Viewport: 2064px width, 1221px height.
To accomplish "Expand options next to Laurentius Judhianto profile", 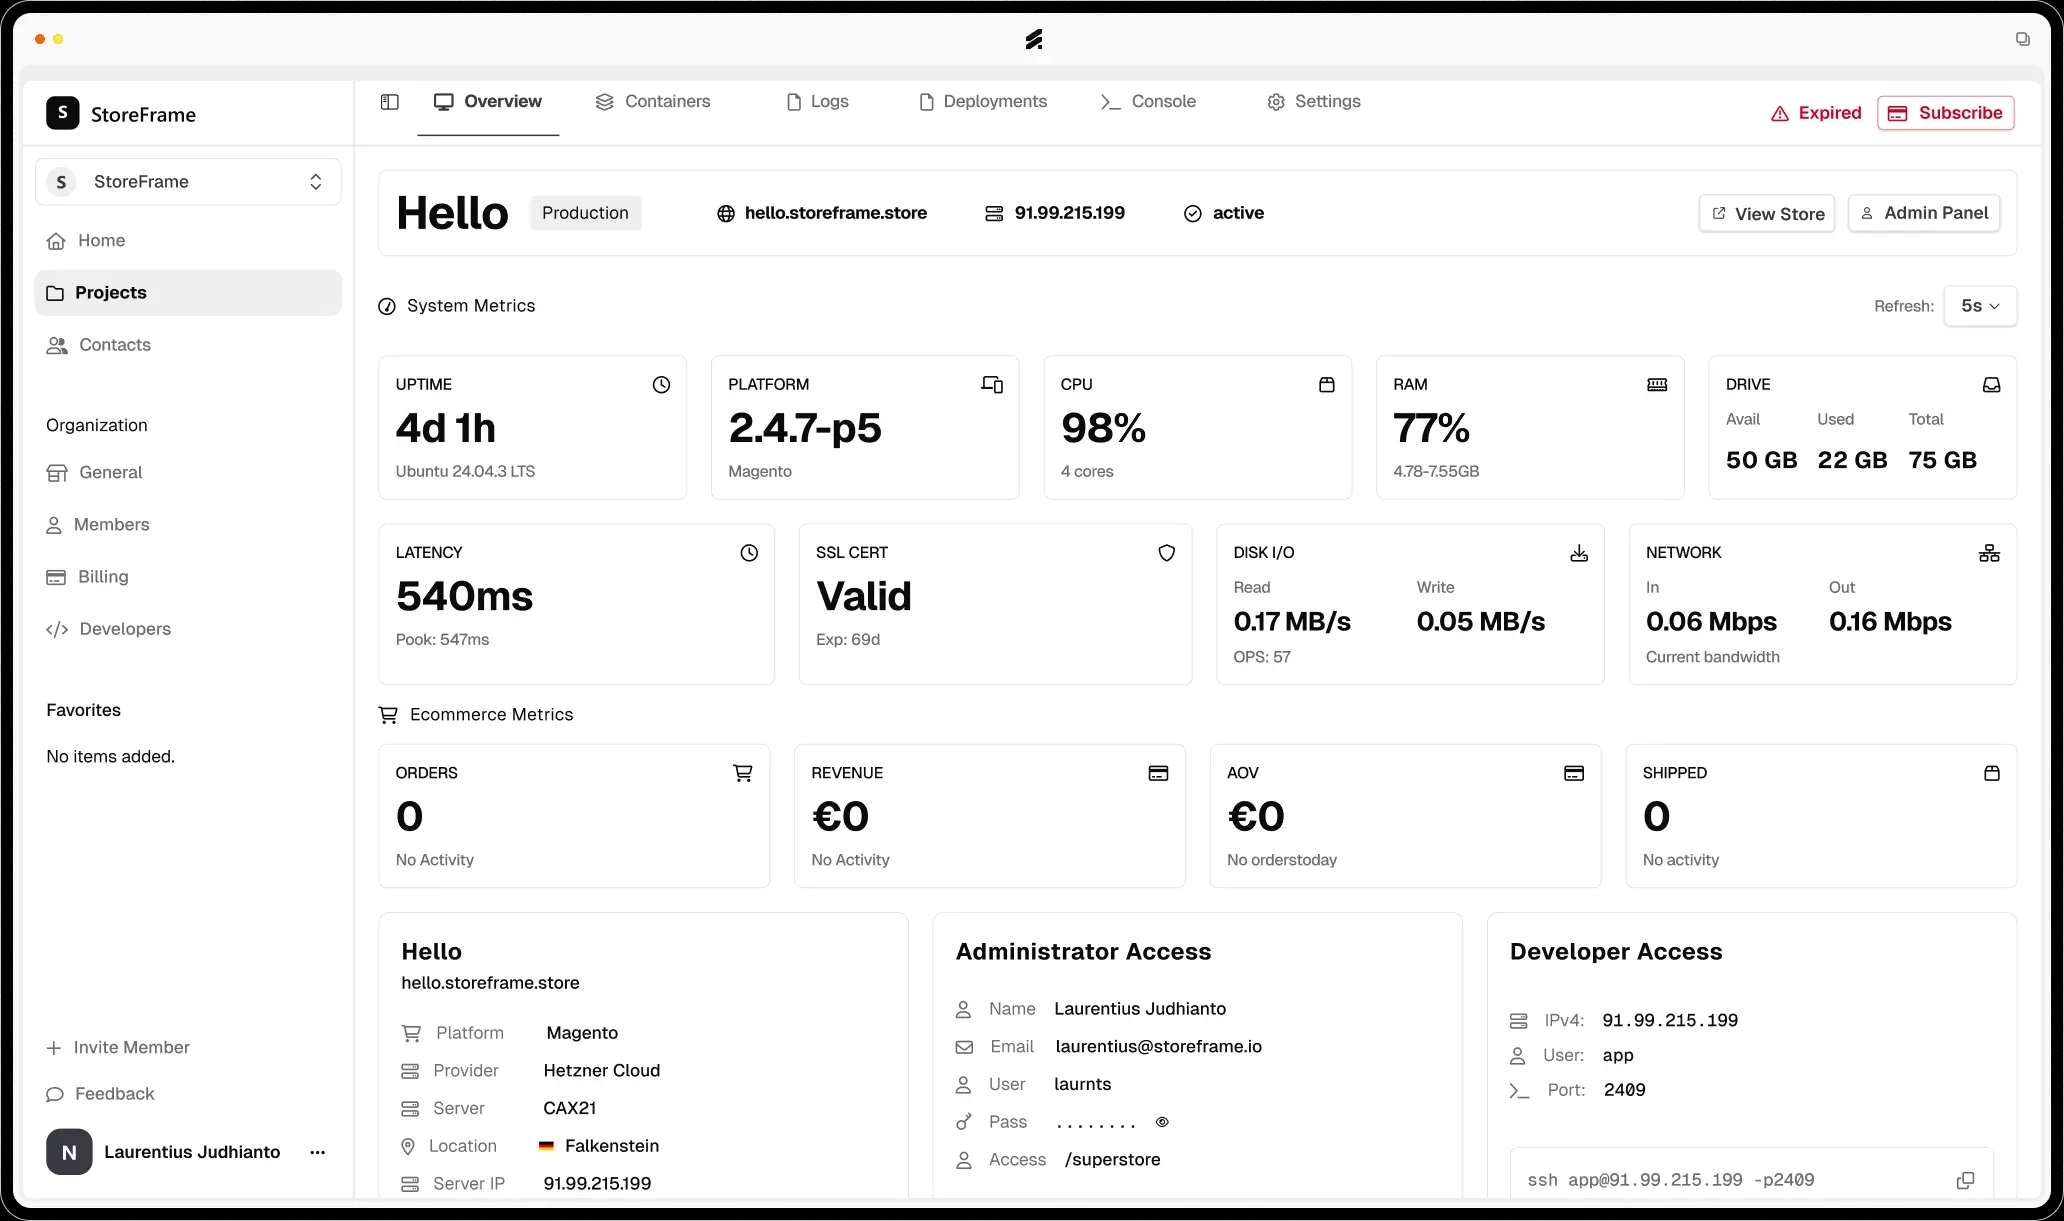I will [317, 1152].
